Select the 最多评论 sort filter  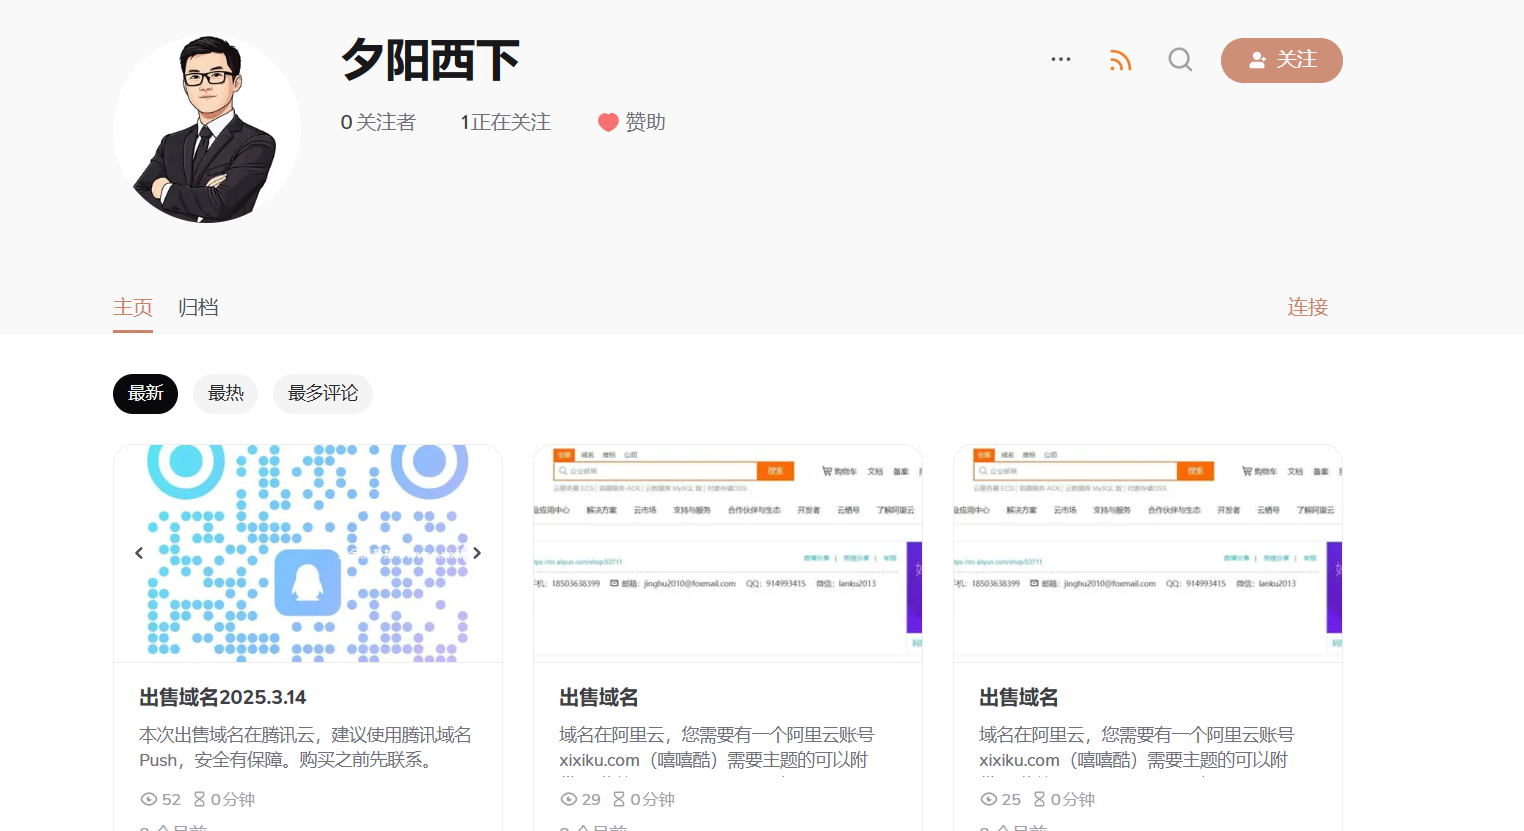[x=322, y=394]
